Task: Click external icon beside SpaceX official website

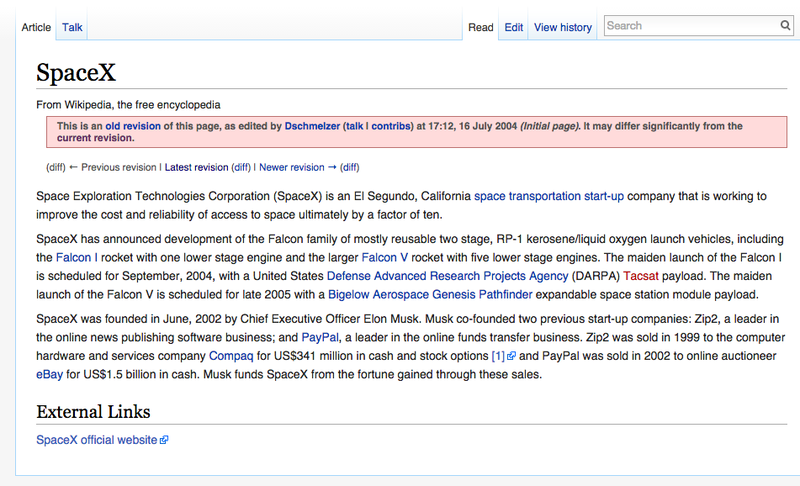Action: pyautogui.click(x=164, y=440)
